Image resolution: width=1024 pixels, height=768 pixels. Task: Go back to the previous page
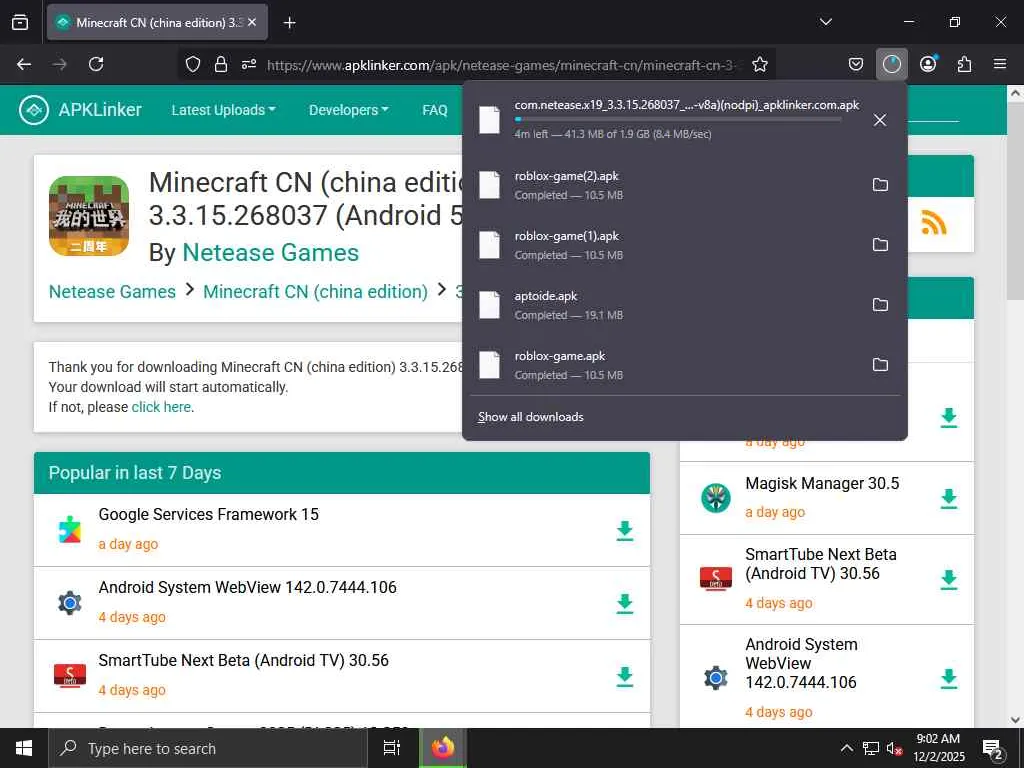24,64
